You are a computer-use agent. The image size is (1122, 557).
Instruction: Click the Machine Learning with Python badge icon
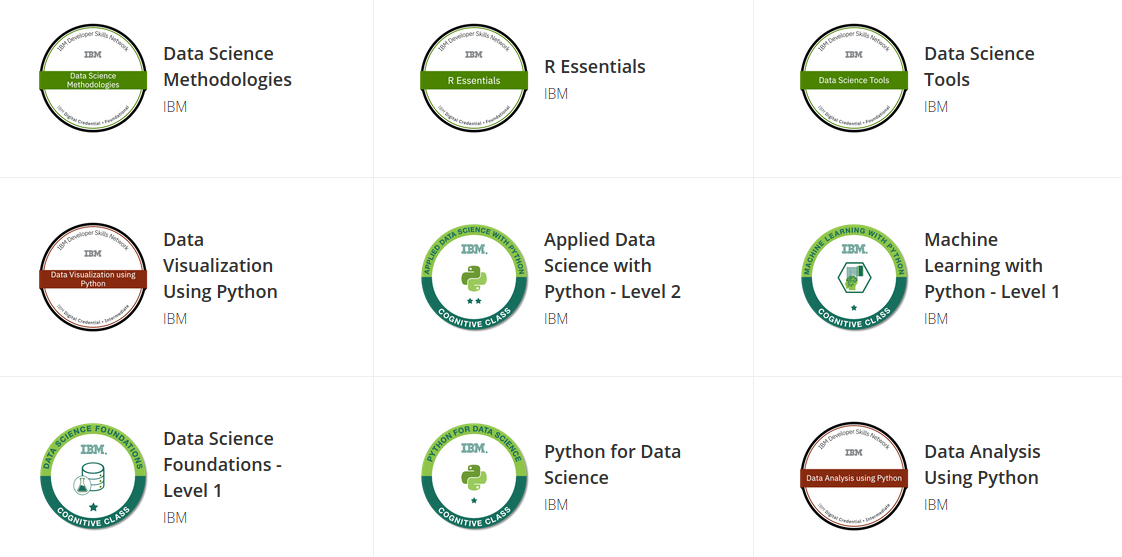854,278
